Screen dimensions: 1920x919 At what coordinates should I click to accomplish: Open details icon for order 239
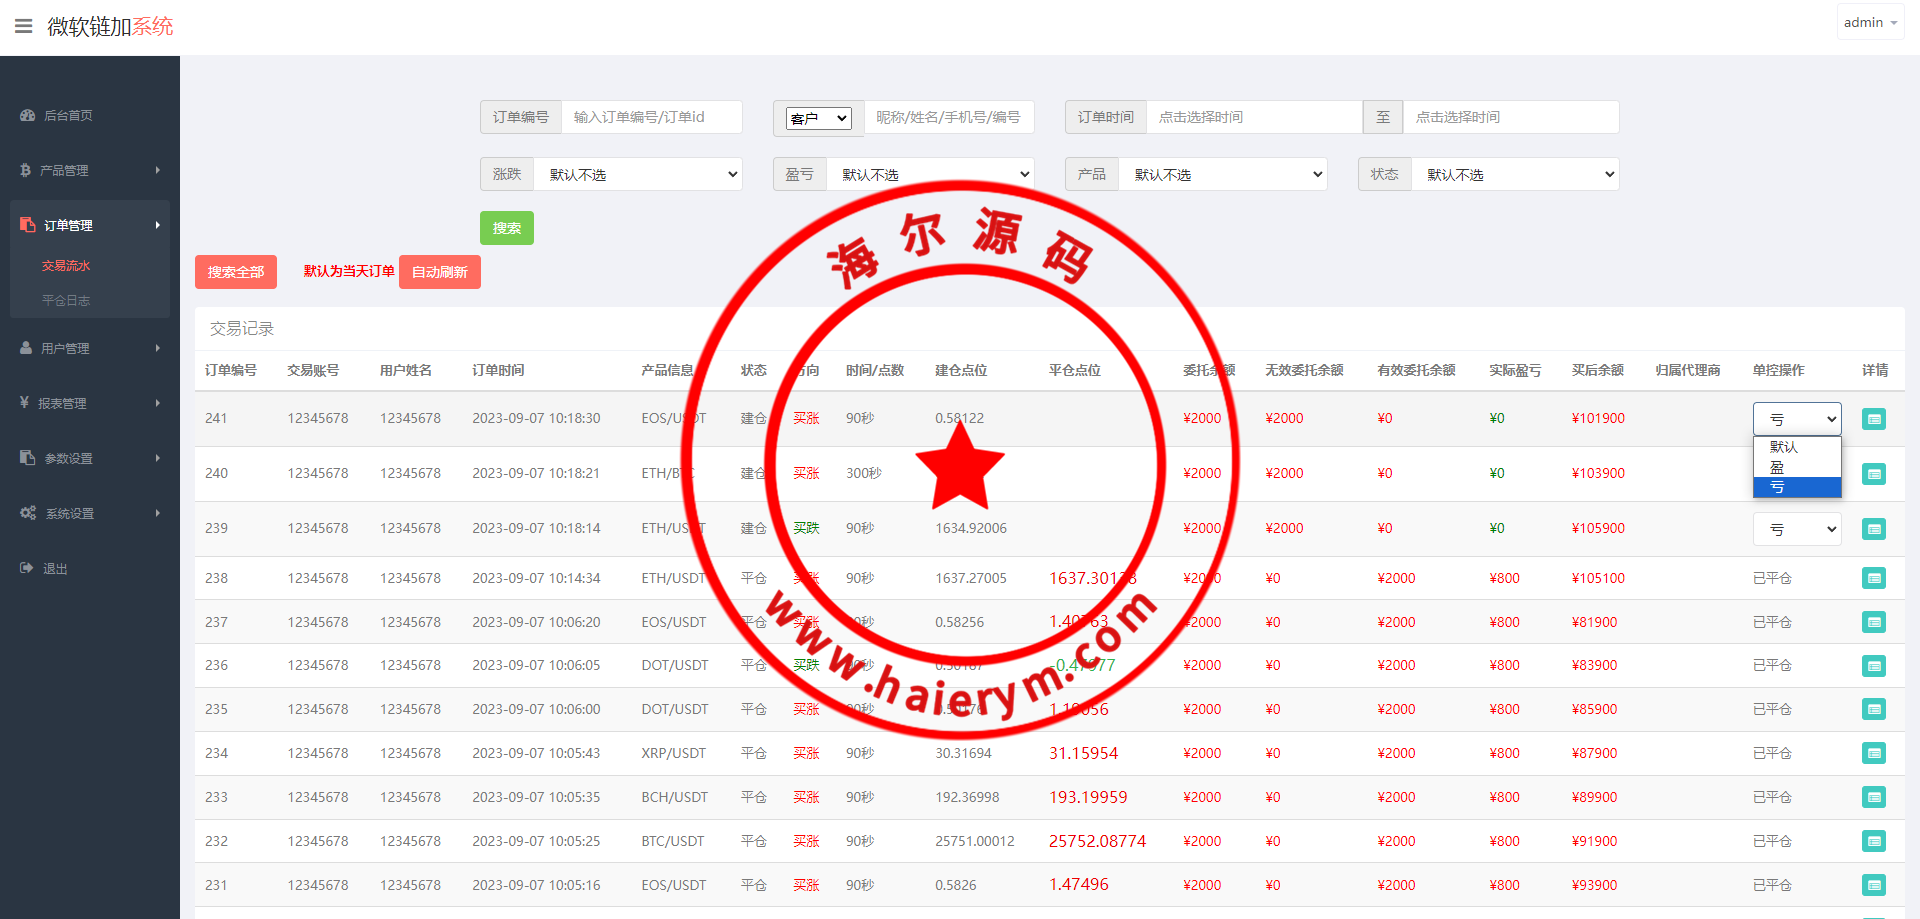click(x=1873, y=529)
